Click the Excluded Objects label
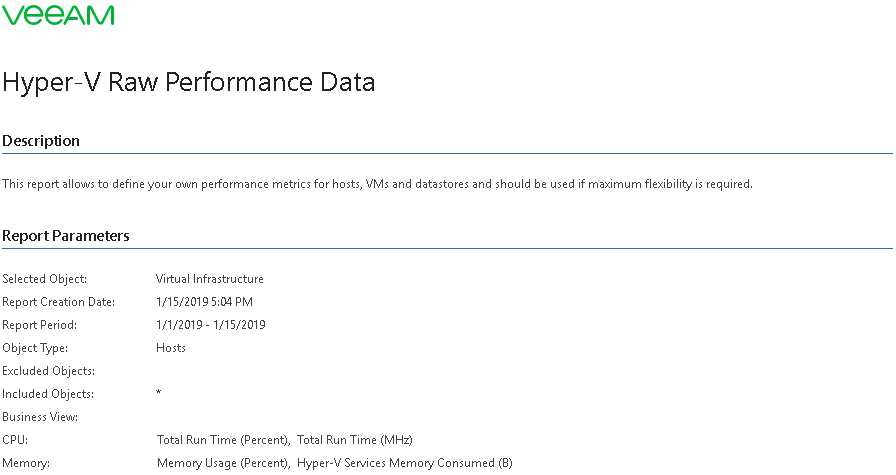 click(x=48, y=371)
